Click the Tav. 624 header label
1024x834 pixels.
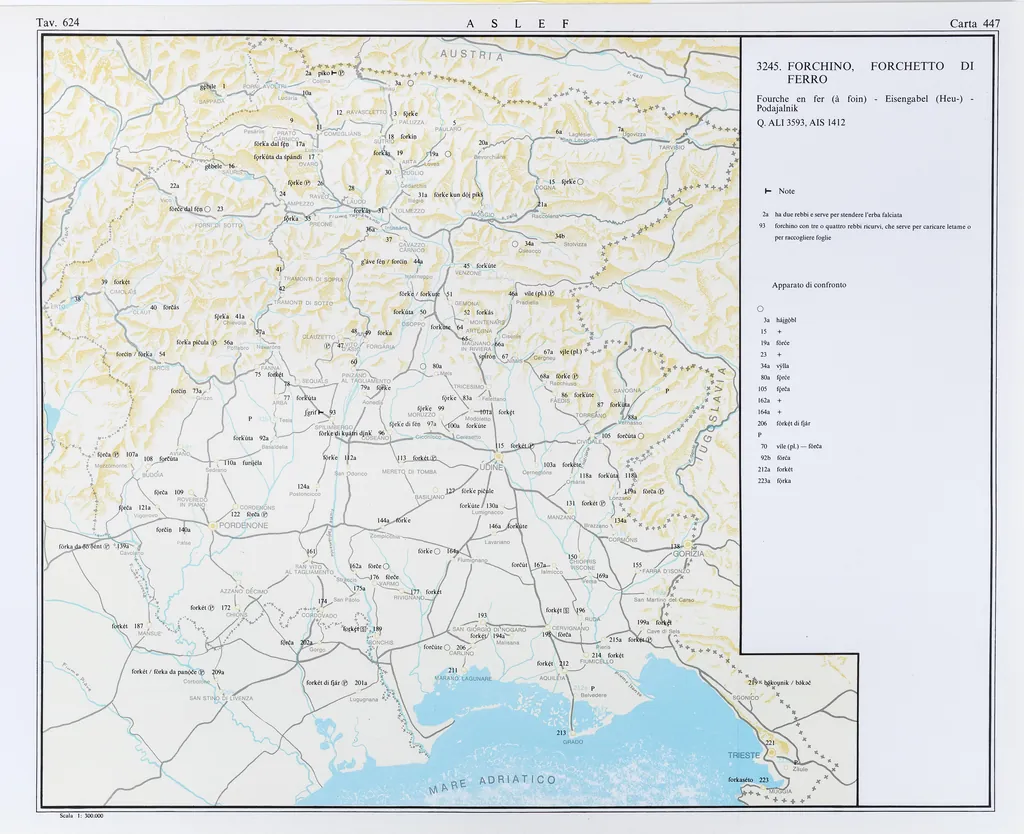coord(57,23)
